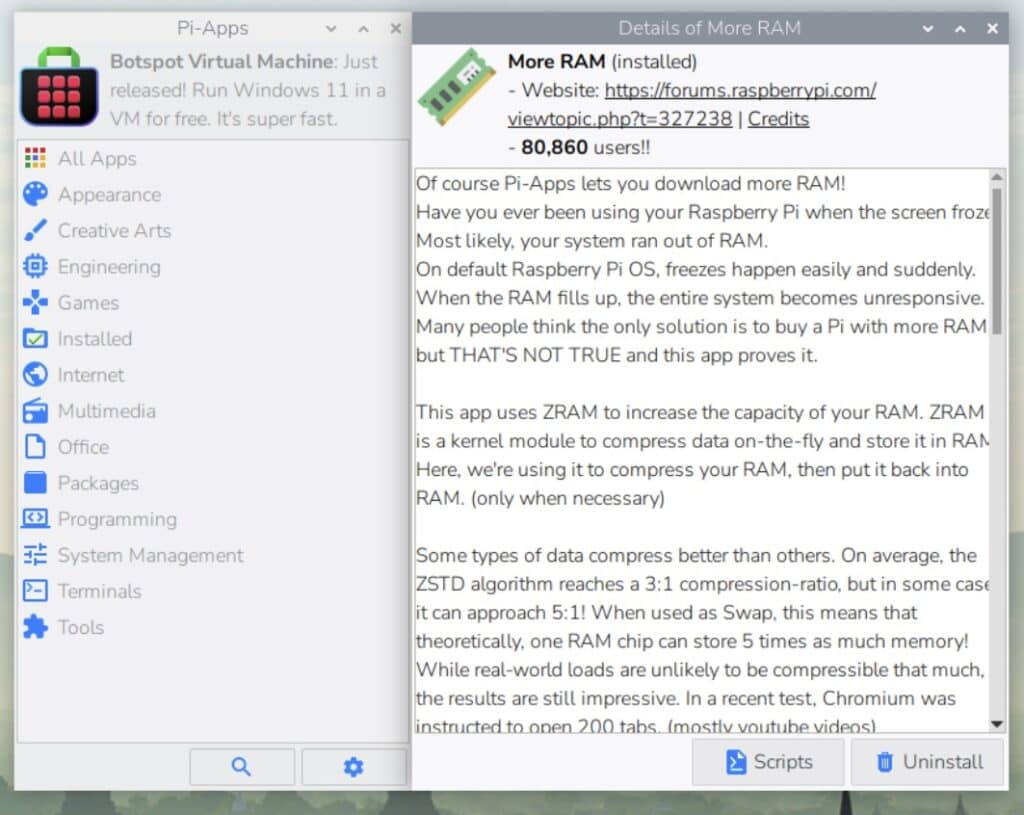The image size is (1024, 815).
Task: Click the Credits link
Action: (778, 119)
